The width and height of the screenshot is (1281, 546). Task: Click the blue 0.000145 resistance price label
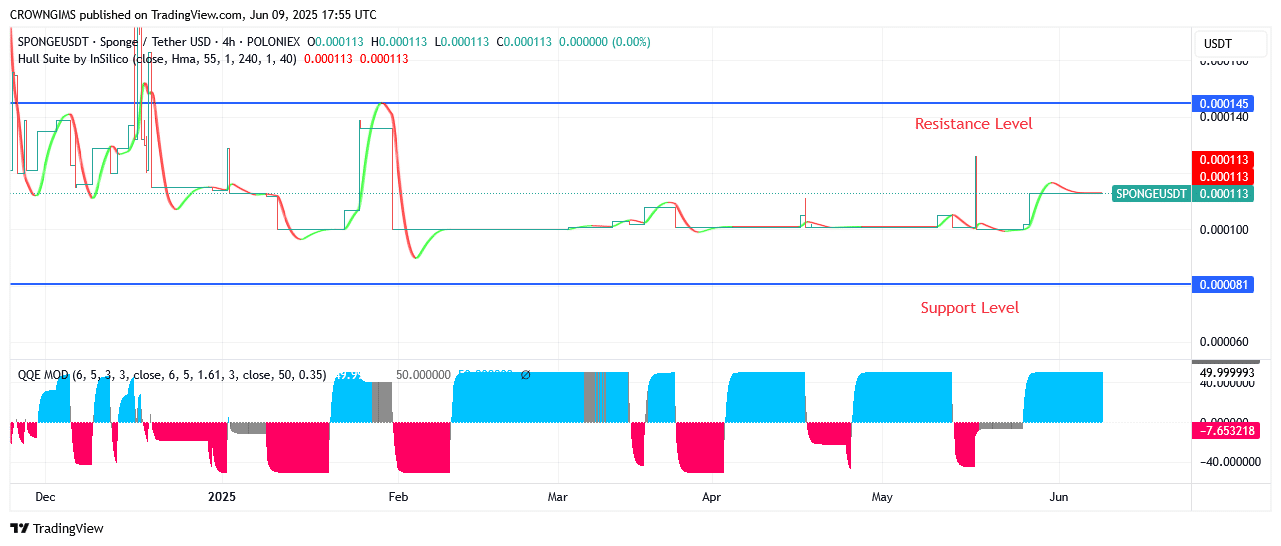pyautogui.click(x=1223, y=103)
